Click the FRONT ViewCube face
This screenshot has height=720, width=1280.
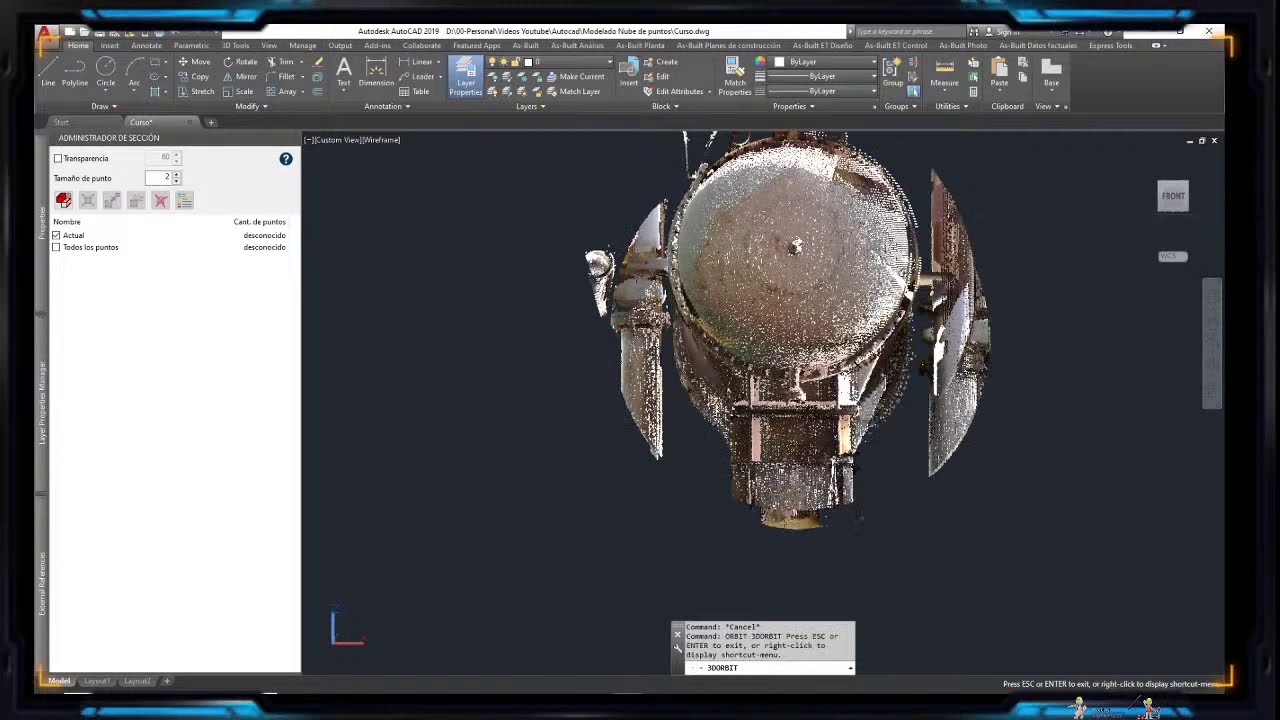pyautogui.click(x=1173, y=196)
